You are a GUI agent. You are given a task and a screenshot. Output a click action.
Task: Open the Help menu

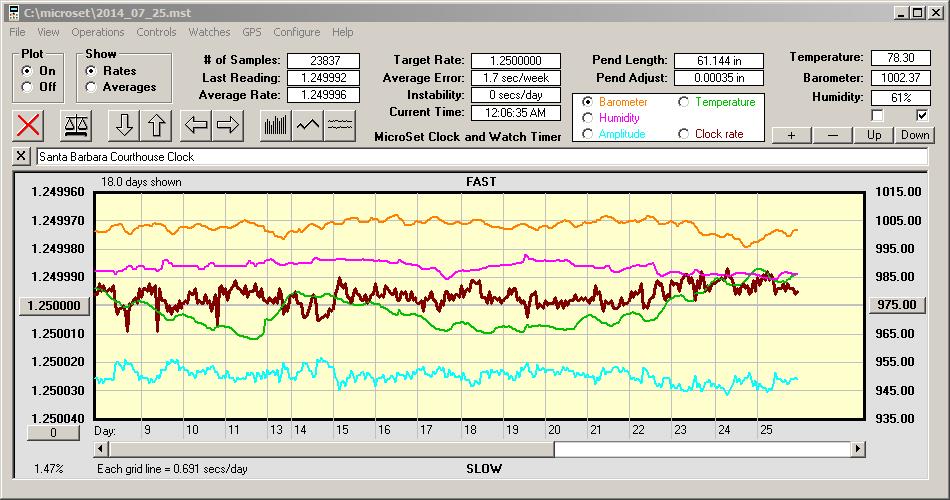pyautogui.click(x=342, y=32)
